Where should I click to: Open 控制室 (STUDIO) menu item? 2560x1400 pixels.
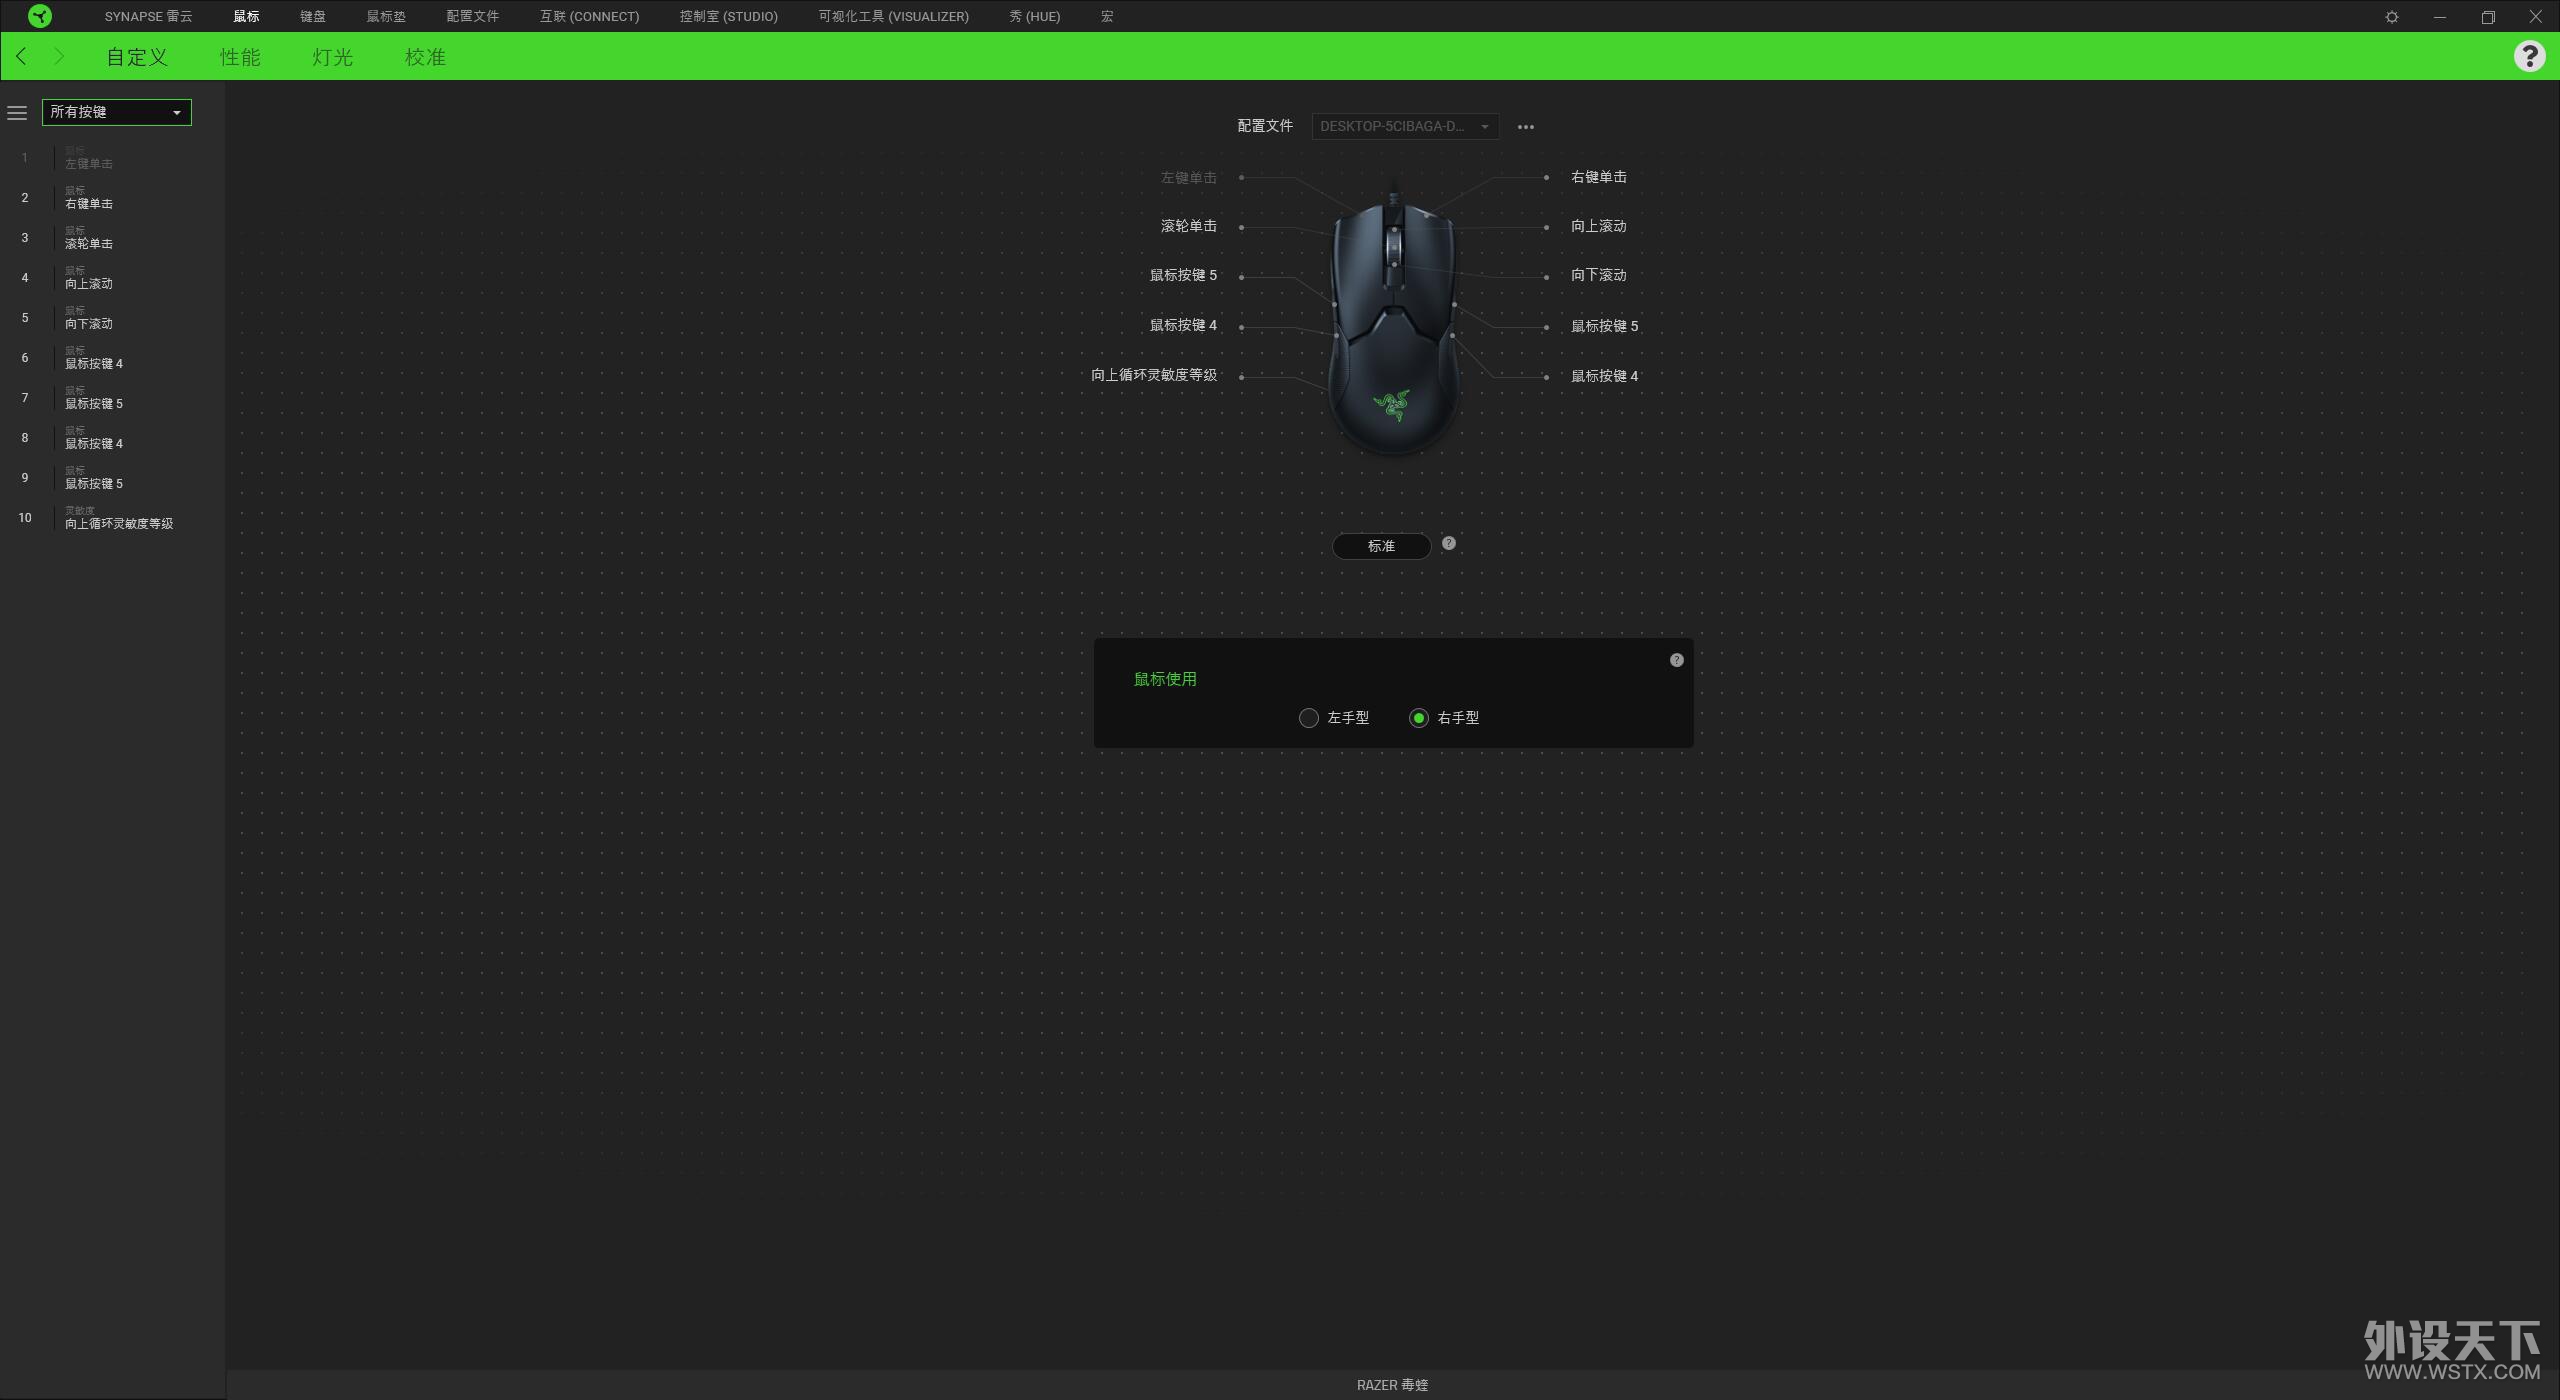(728, 16)
